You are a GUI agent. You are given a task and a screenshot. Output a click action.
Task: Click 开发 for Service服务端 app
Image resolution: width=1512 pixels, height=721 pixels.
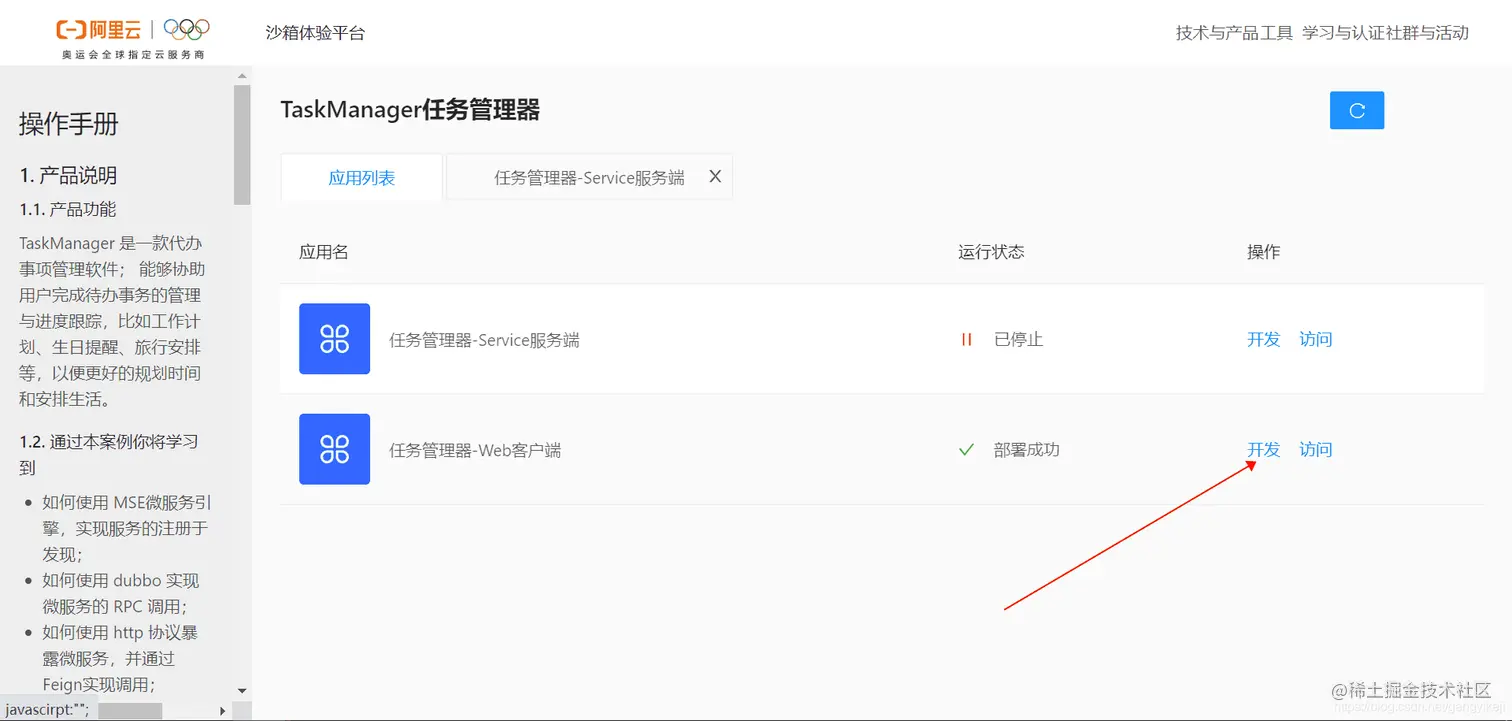pyautogui.click(x=1263, y=339)
